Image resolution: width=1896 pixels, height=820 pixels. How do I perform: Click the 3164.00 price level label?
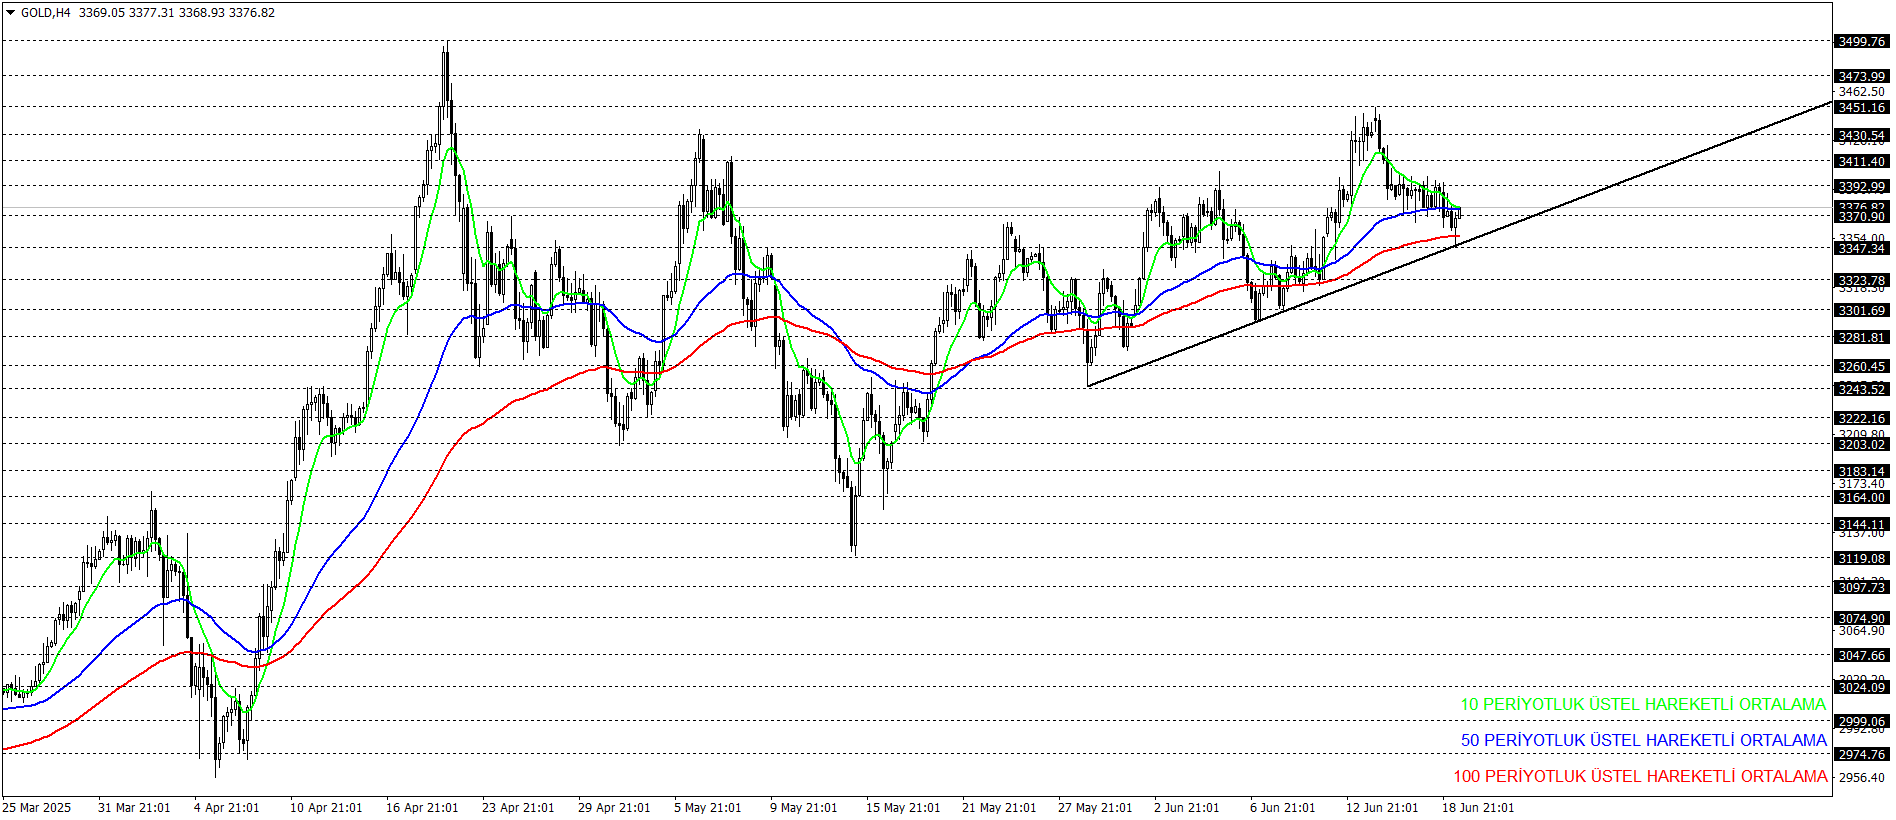[x=1862, y=497]
